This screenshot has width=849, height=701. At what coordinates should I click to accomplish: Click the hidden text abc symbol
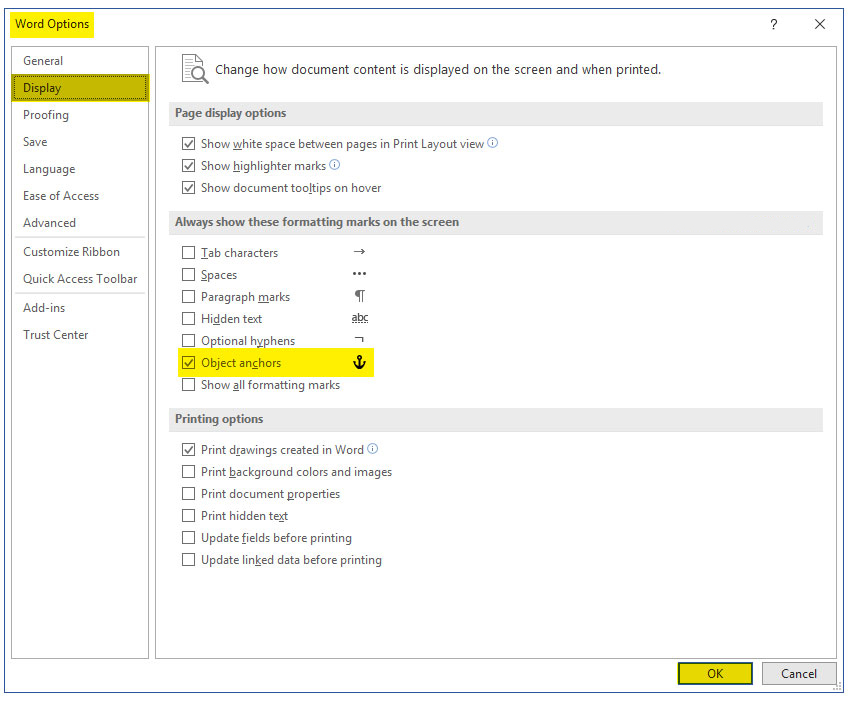360,318
